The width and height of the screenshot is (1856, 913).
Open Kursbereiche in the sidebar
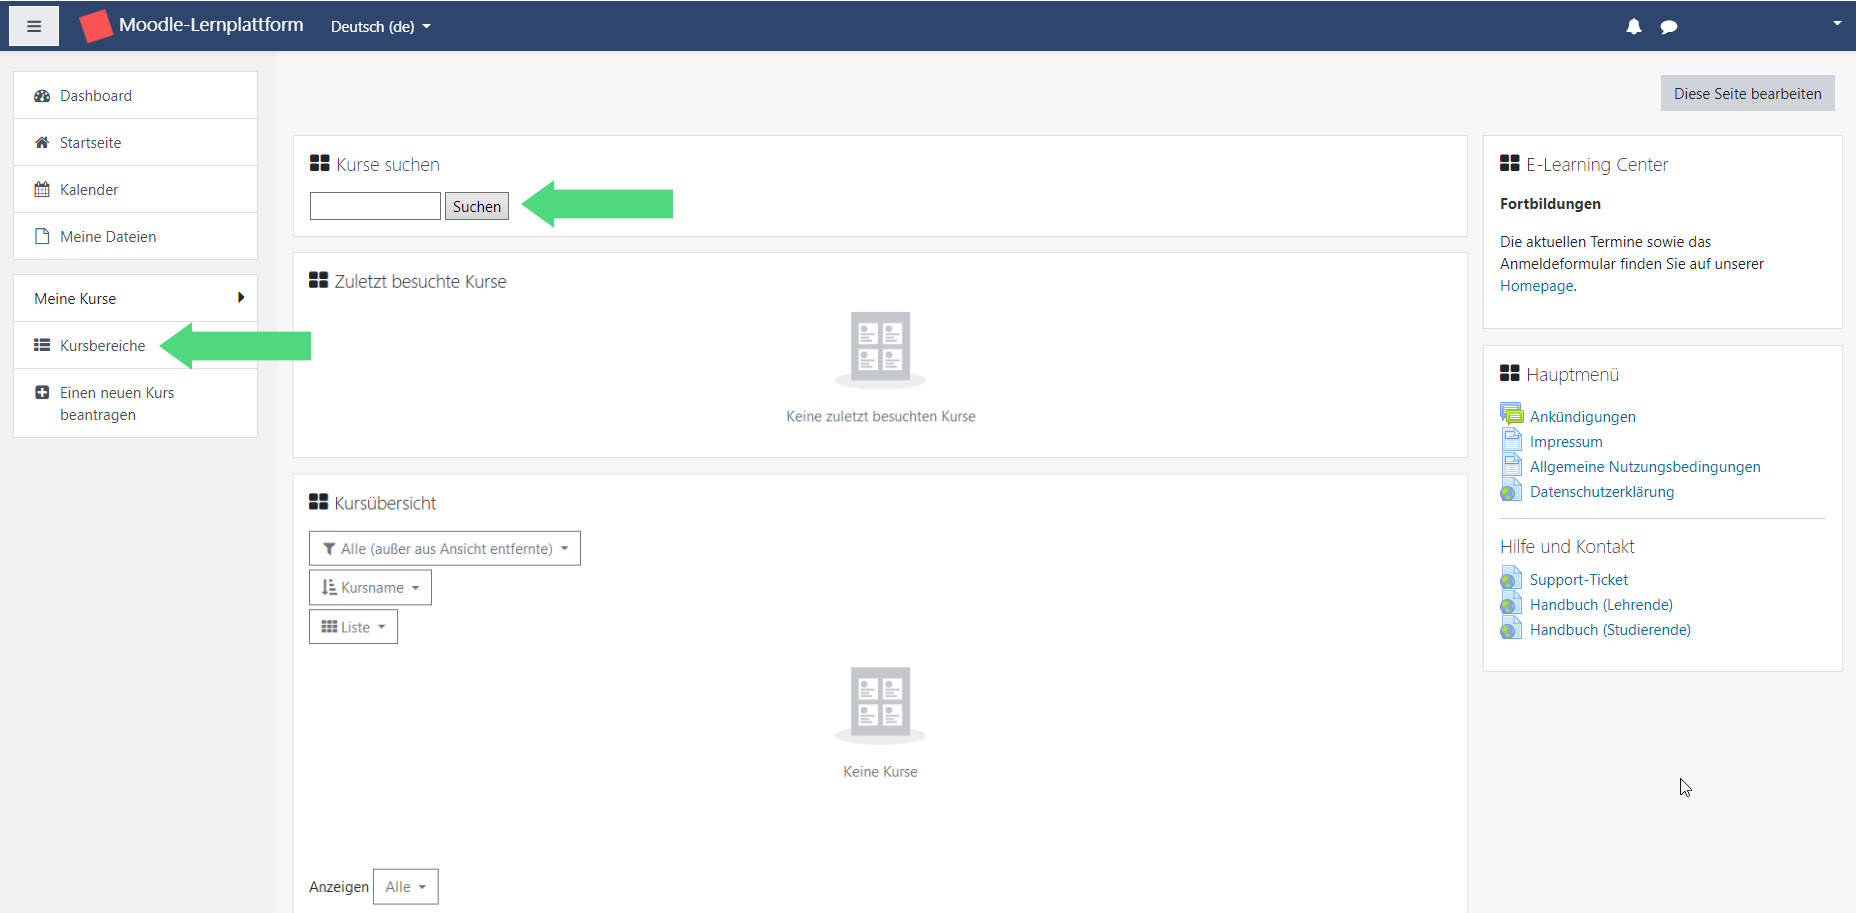click(135, 346)
